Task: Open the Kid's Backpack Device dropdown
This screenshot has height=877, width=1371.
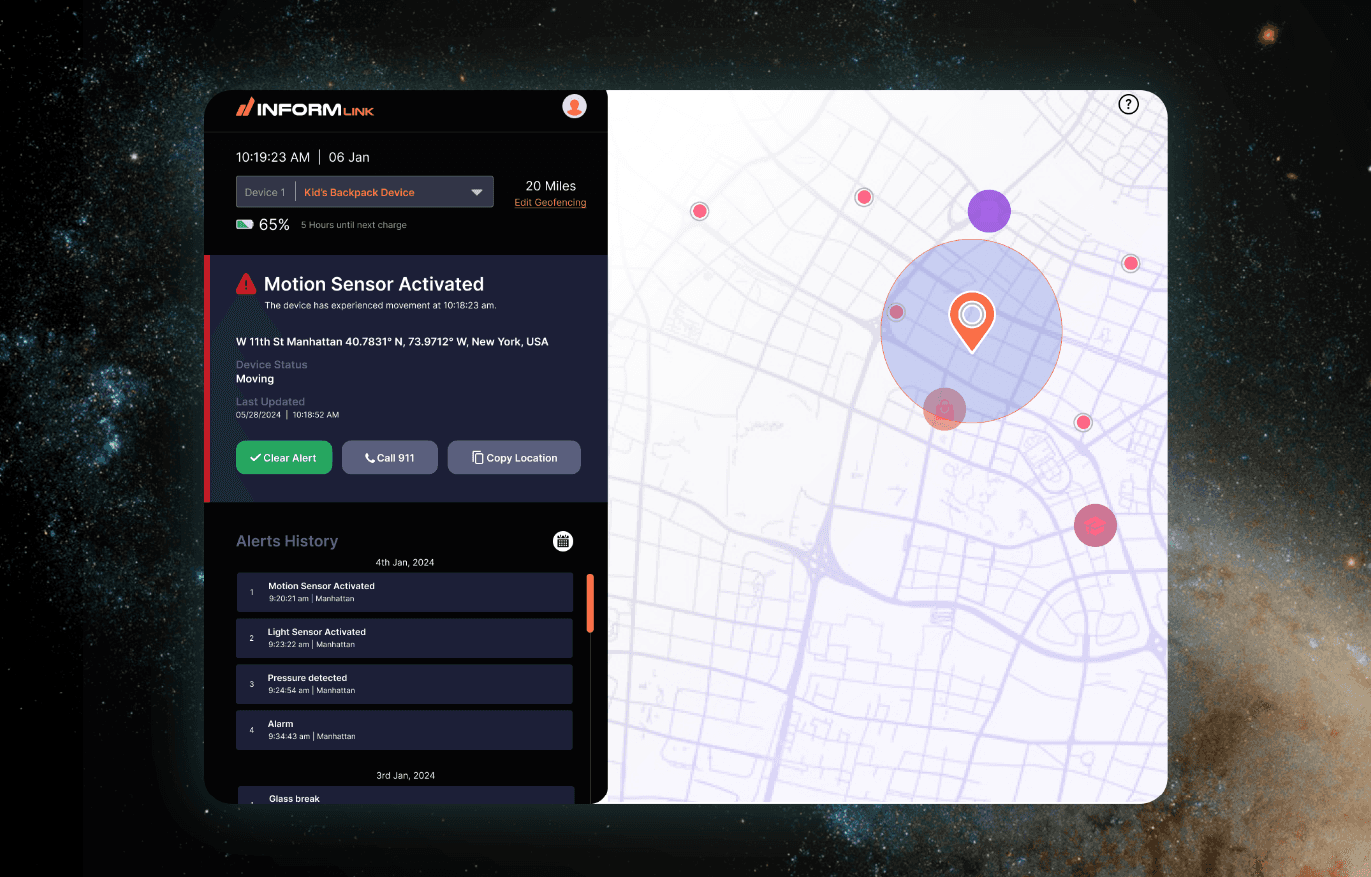Action: tap(365, 192)
